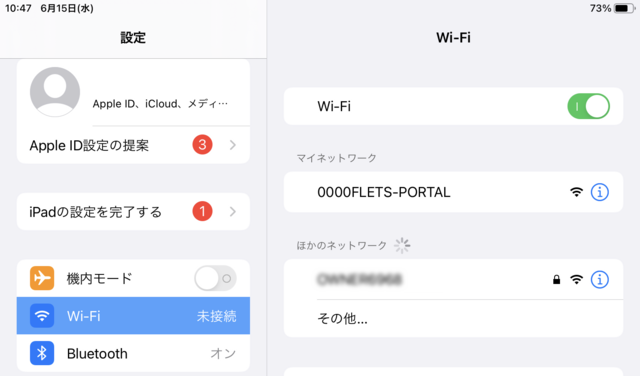Select Wi-Fi row in settings sidebar
This screenshot has width=640, height=376.
133,316
